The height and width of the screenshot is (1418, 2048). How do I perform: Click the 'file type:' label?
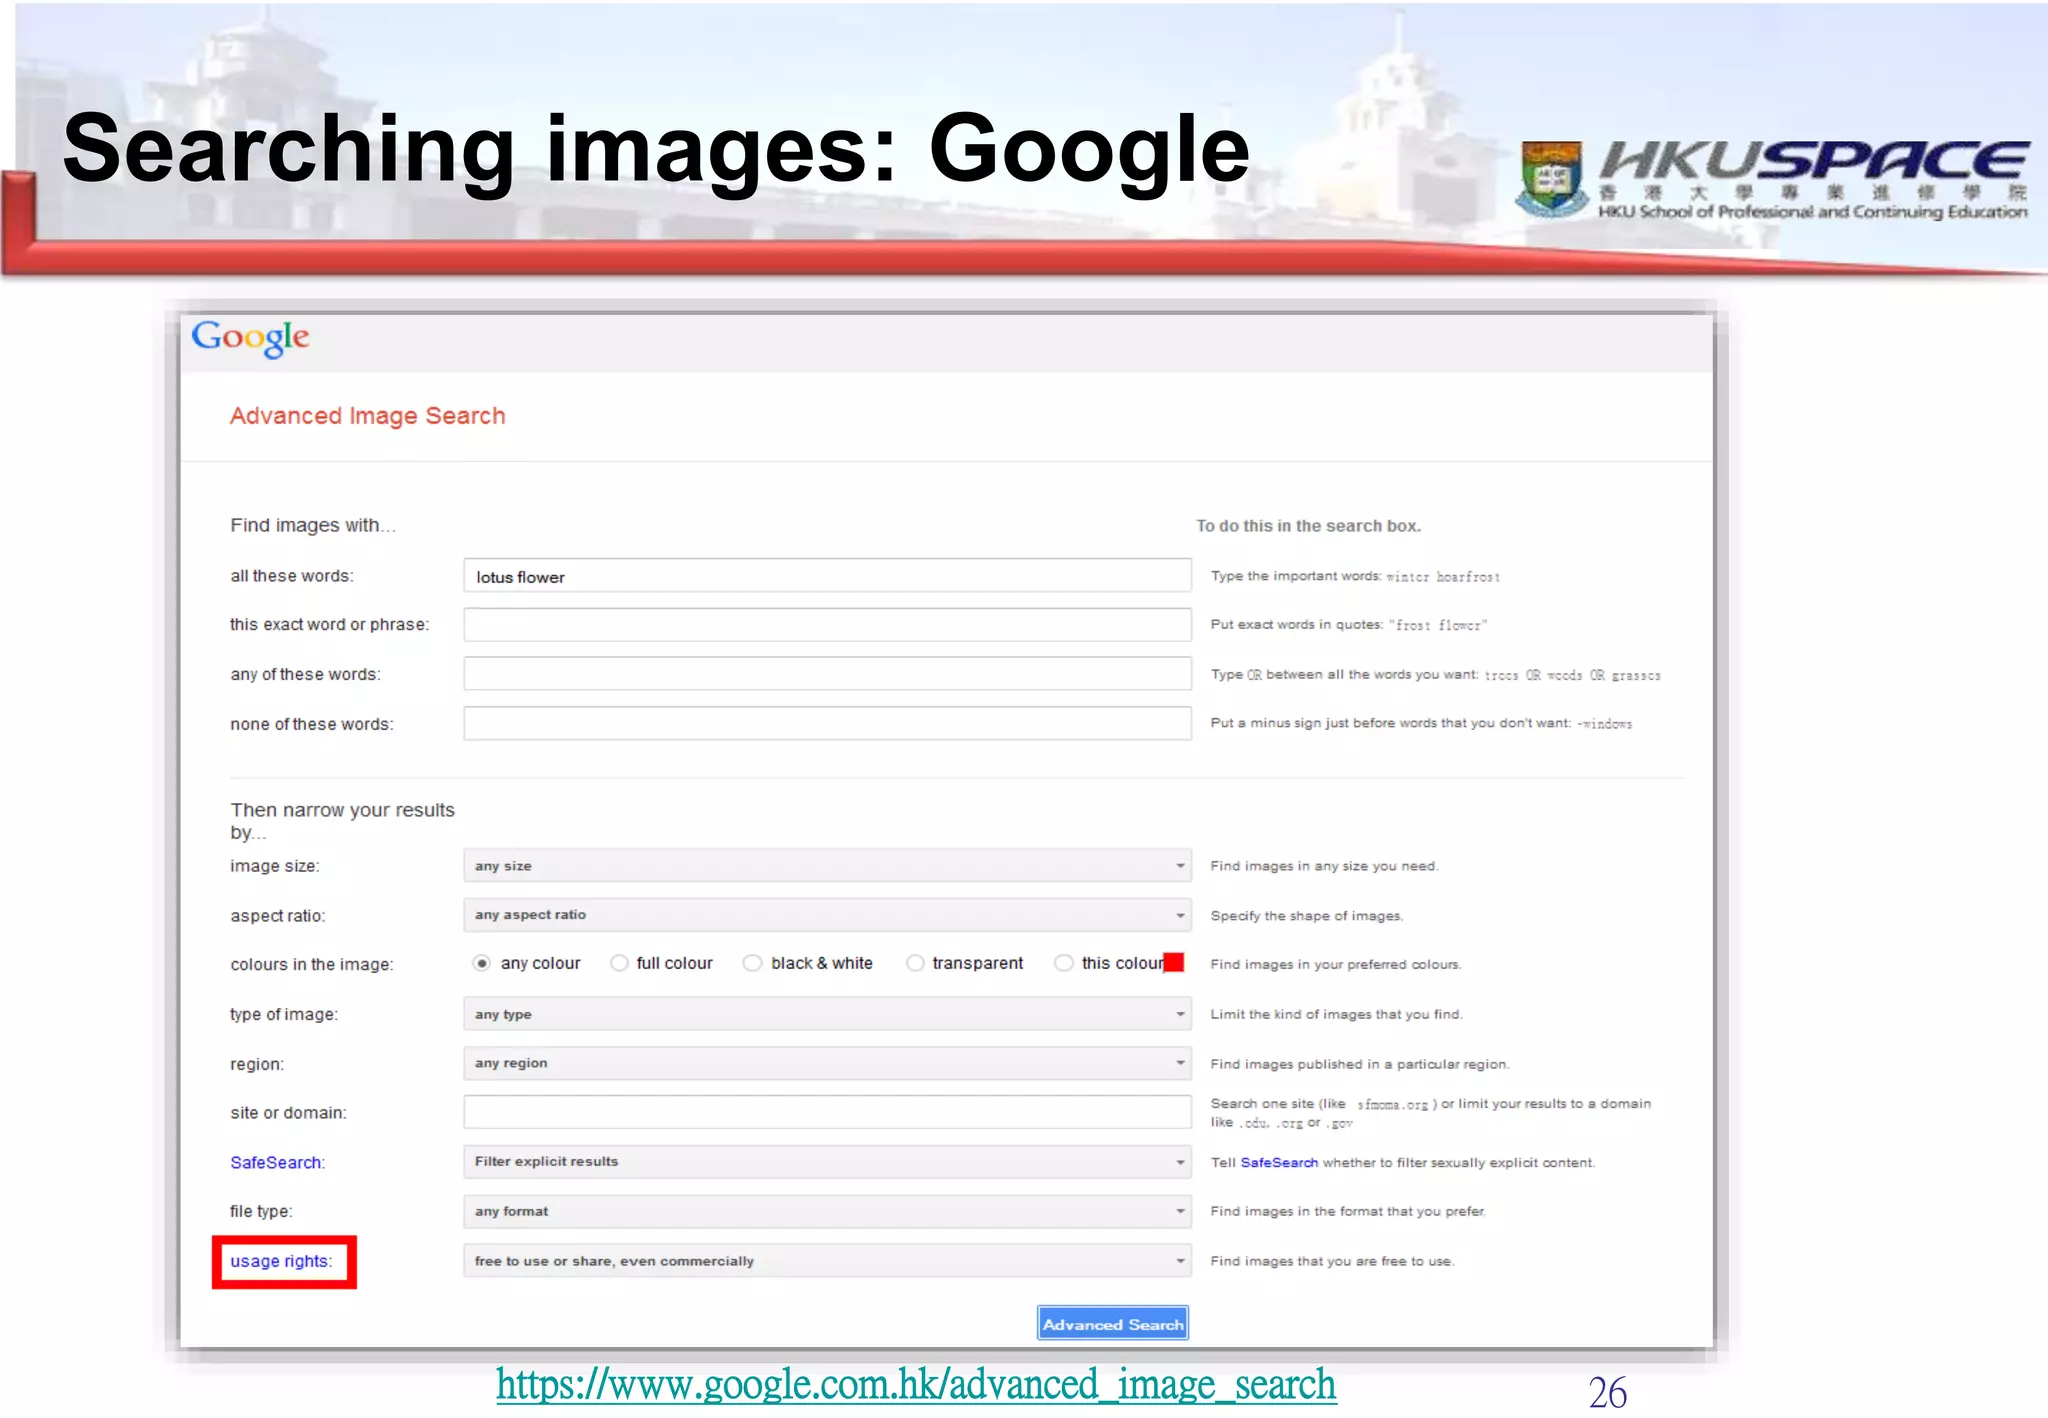click(261, 1211)
